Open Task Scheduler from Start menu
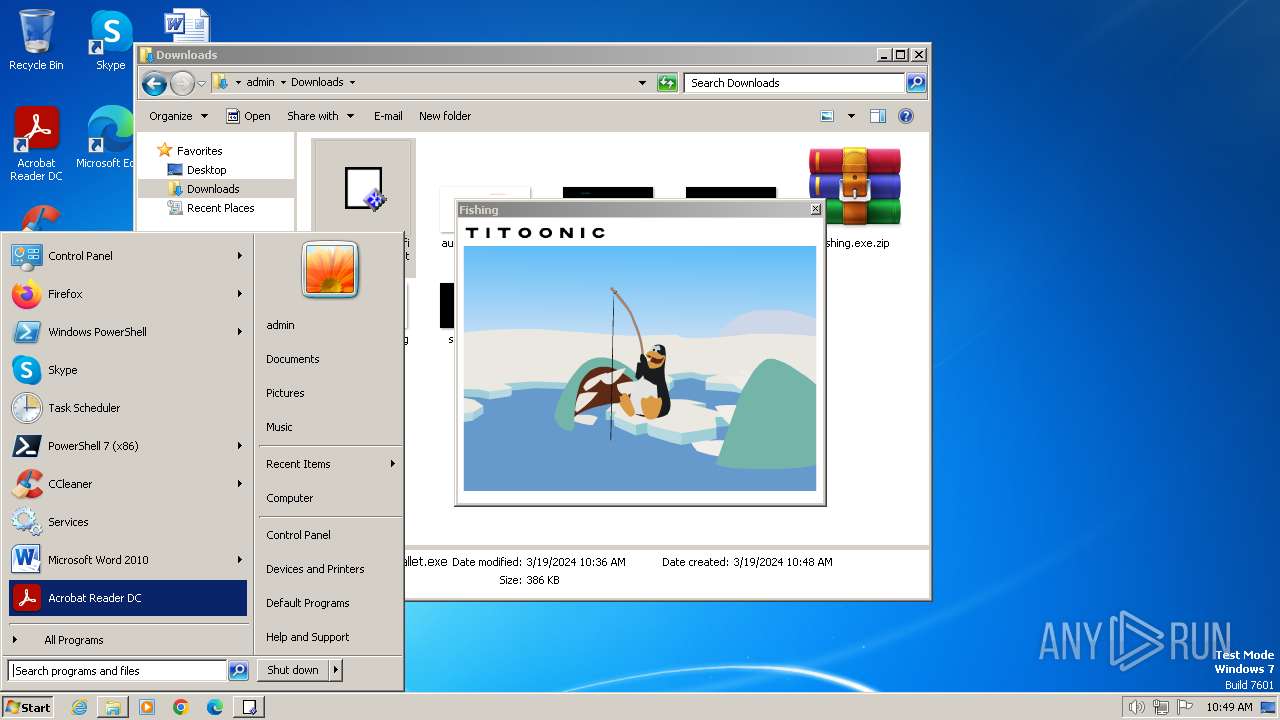The width and height of the screenshot is (1280, 720). [x=128, y=408]
